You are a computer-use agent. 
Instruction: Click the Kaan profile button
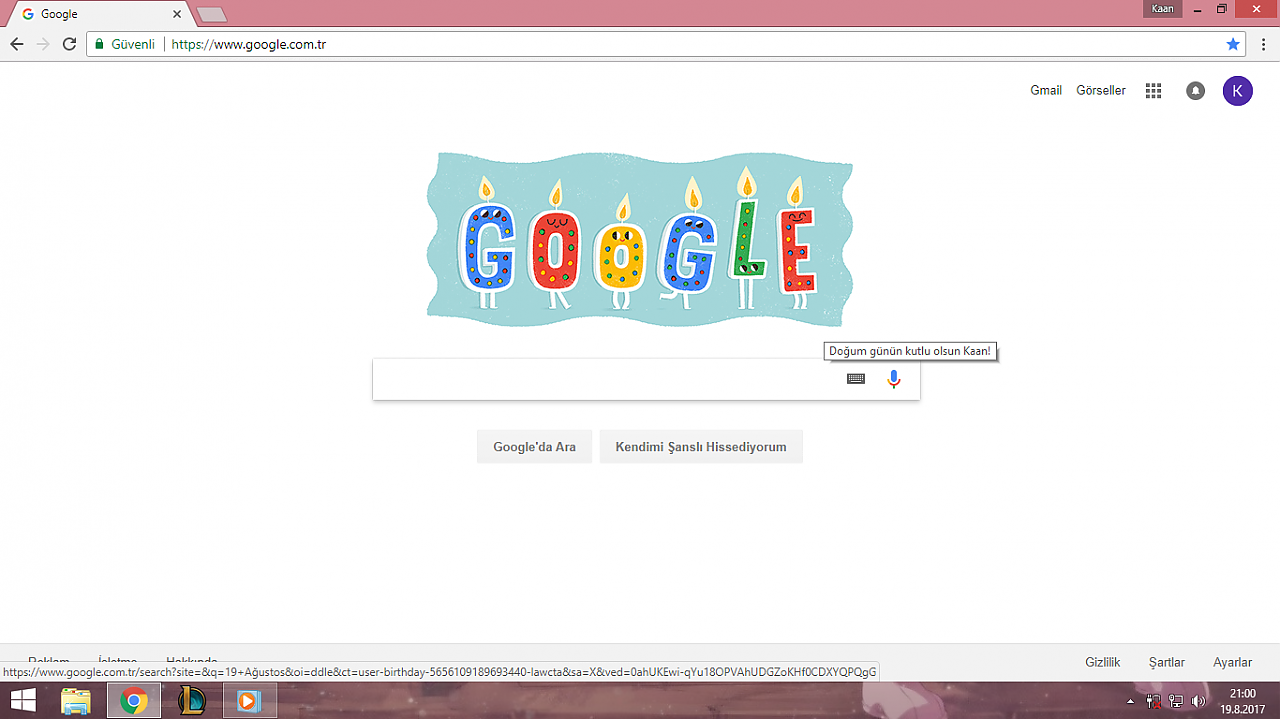point(1162,9)
